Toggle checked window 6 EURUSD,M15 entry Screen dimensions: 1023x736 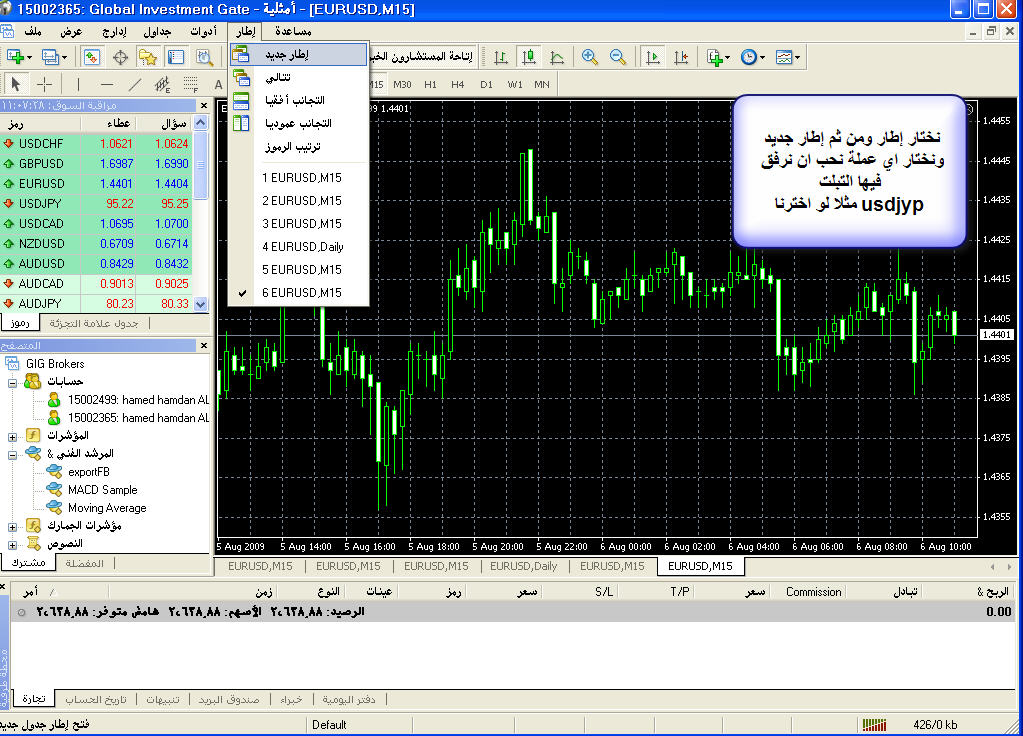[301, 293]
